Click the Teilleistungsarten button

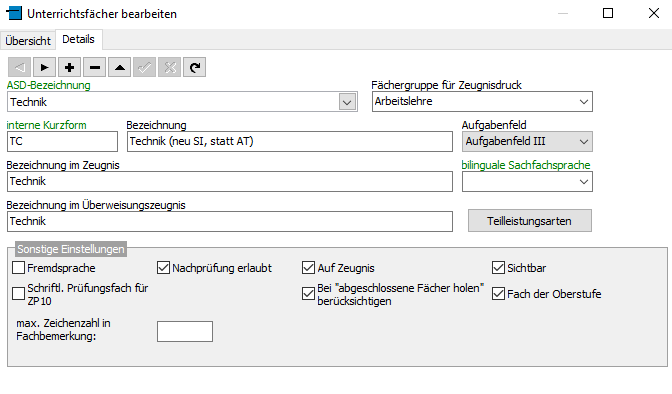tap(530, 221)
